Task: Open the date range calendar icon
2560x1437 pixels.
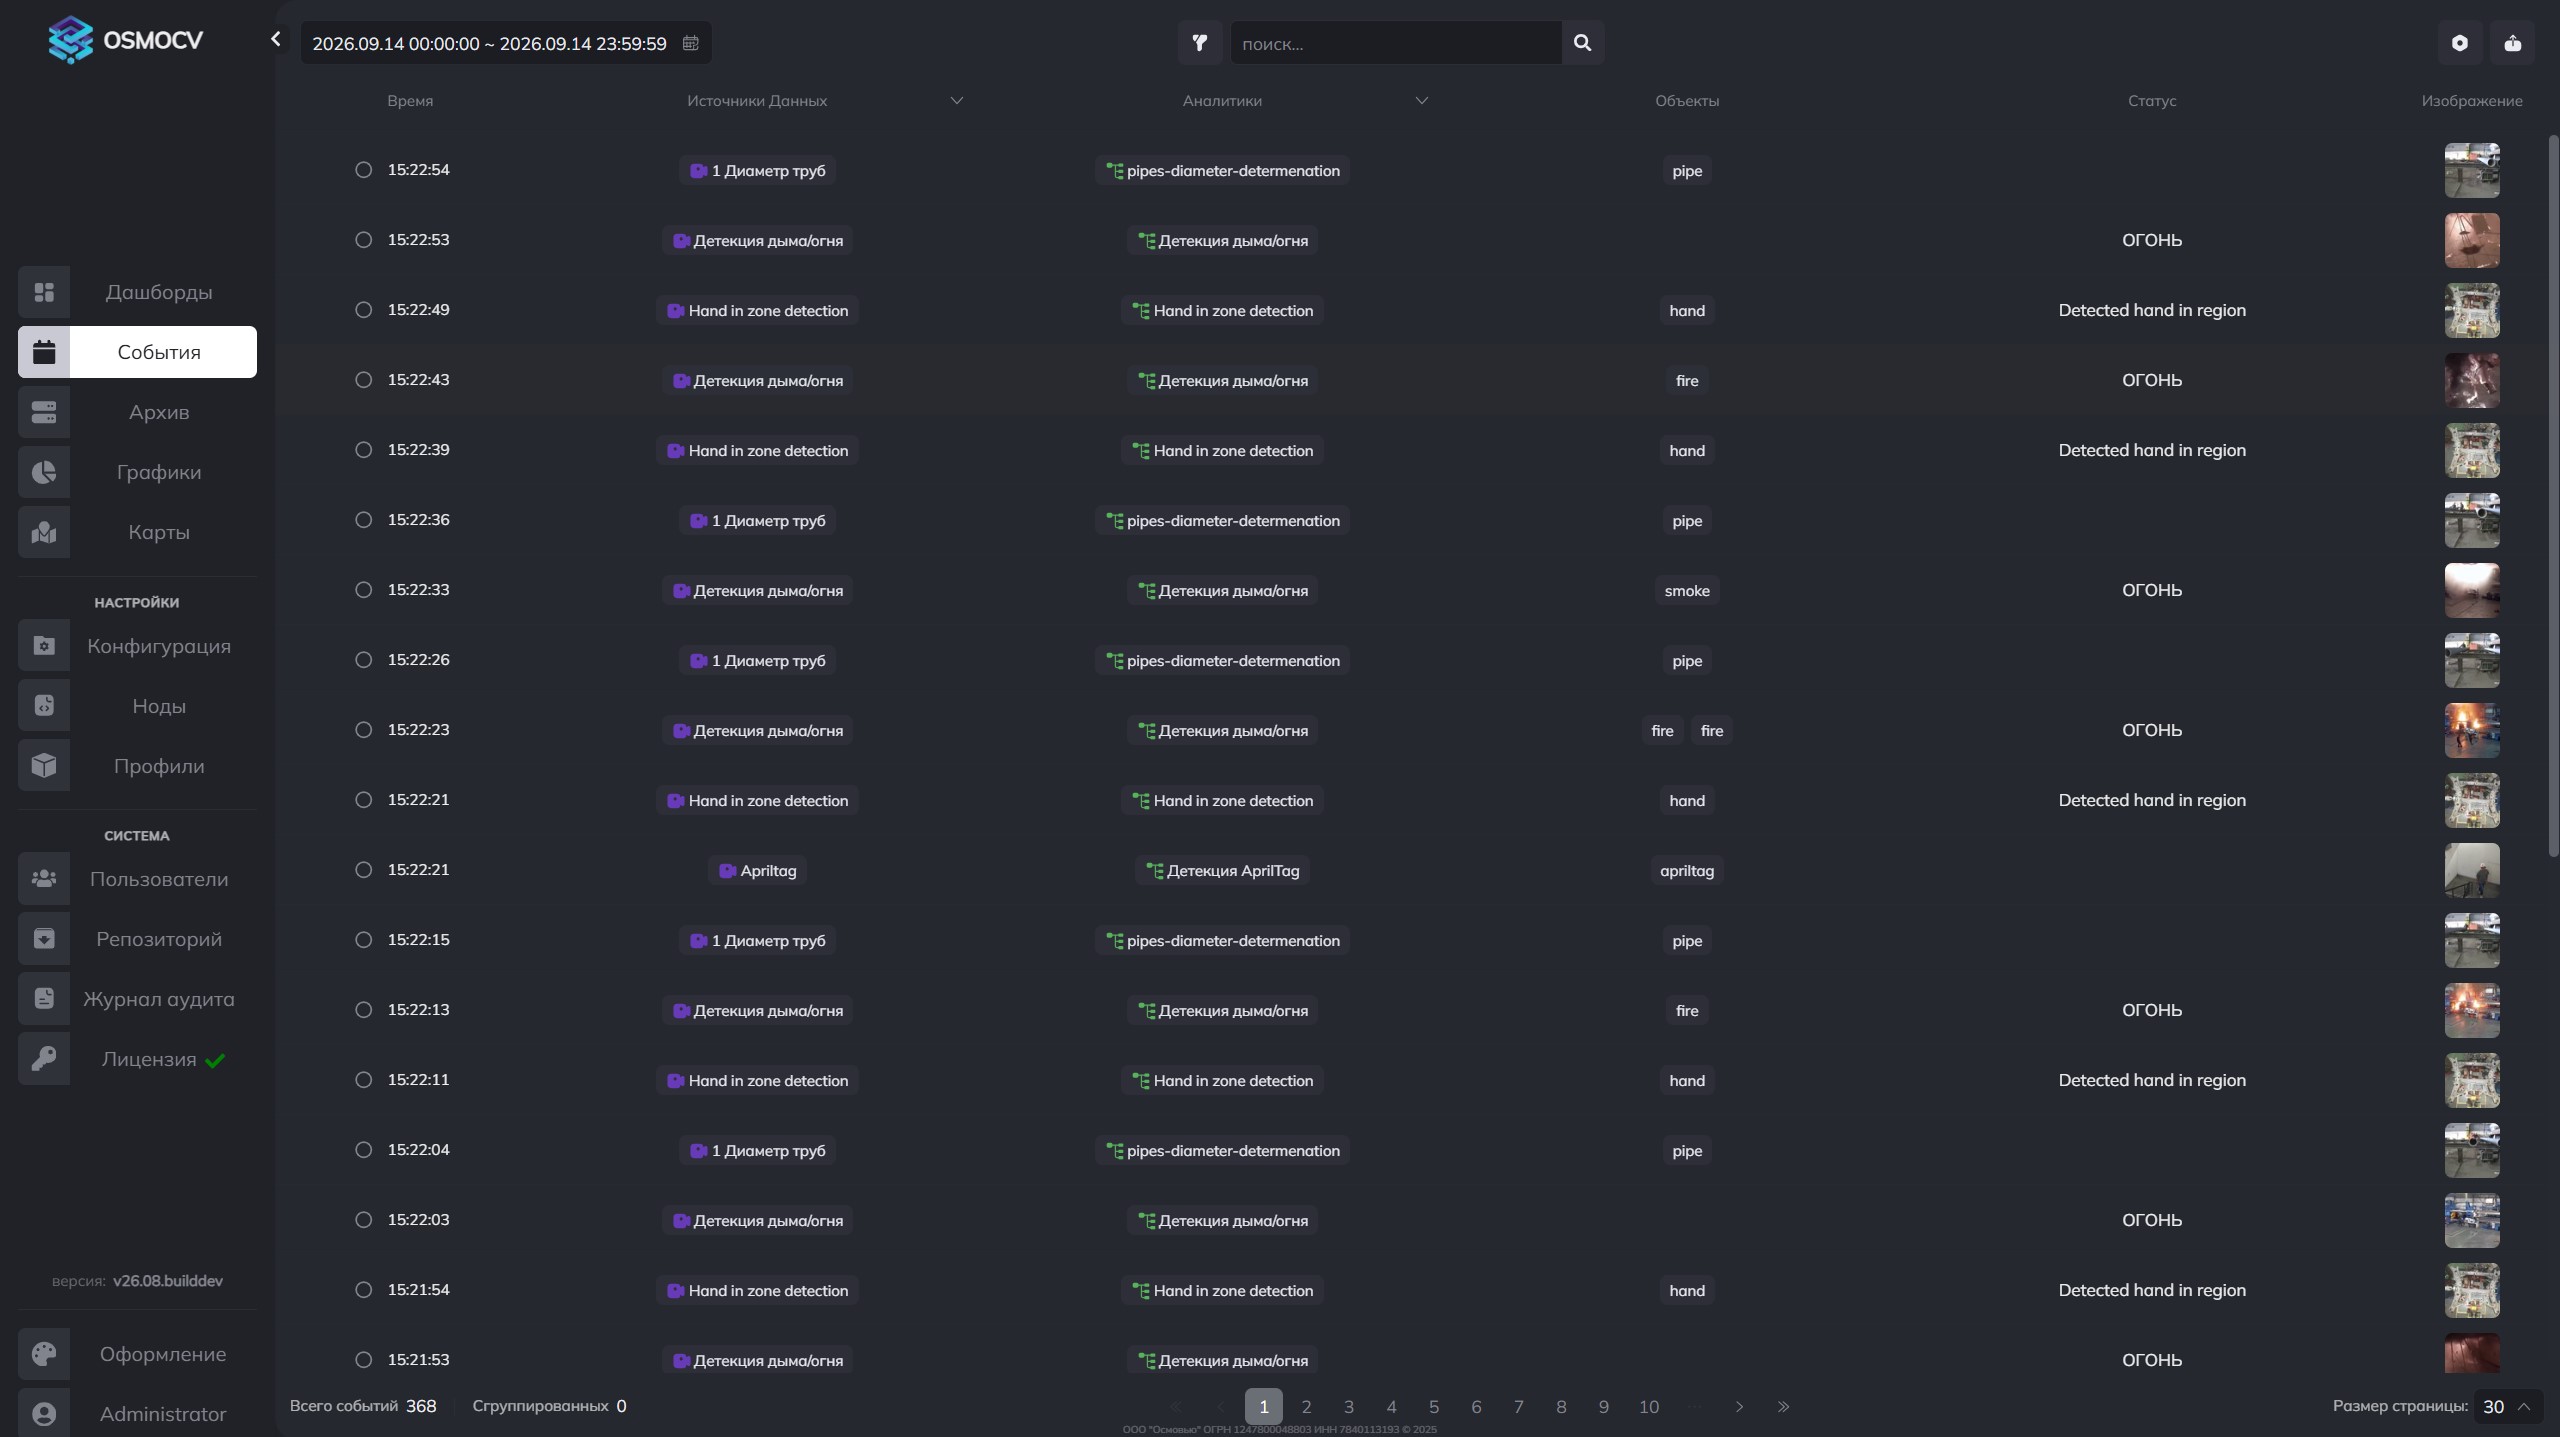Action: tap(690, 43)
